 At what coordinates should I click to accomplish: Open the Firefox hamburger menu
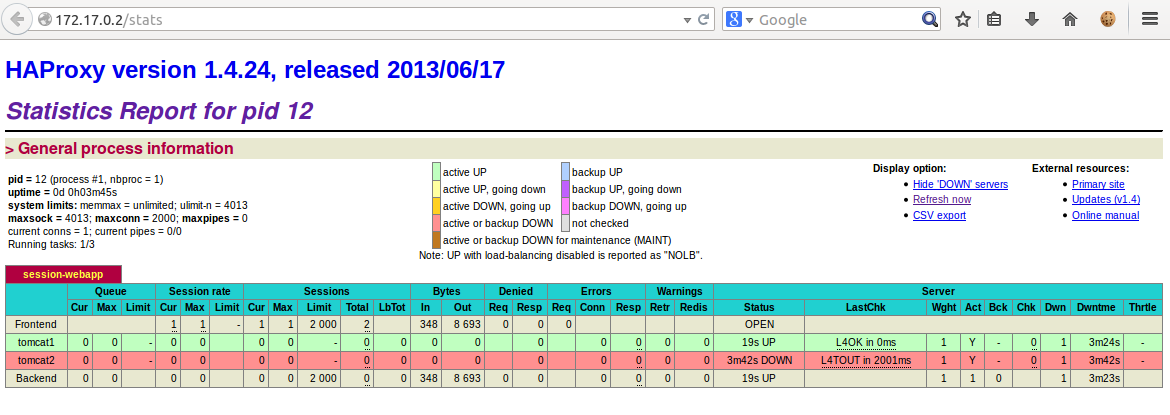click(x=1149, y=20)
